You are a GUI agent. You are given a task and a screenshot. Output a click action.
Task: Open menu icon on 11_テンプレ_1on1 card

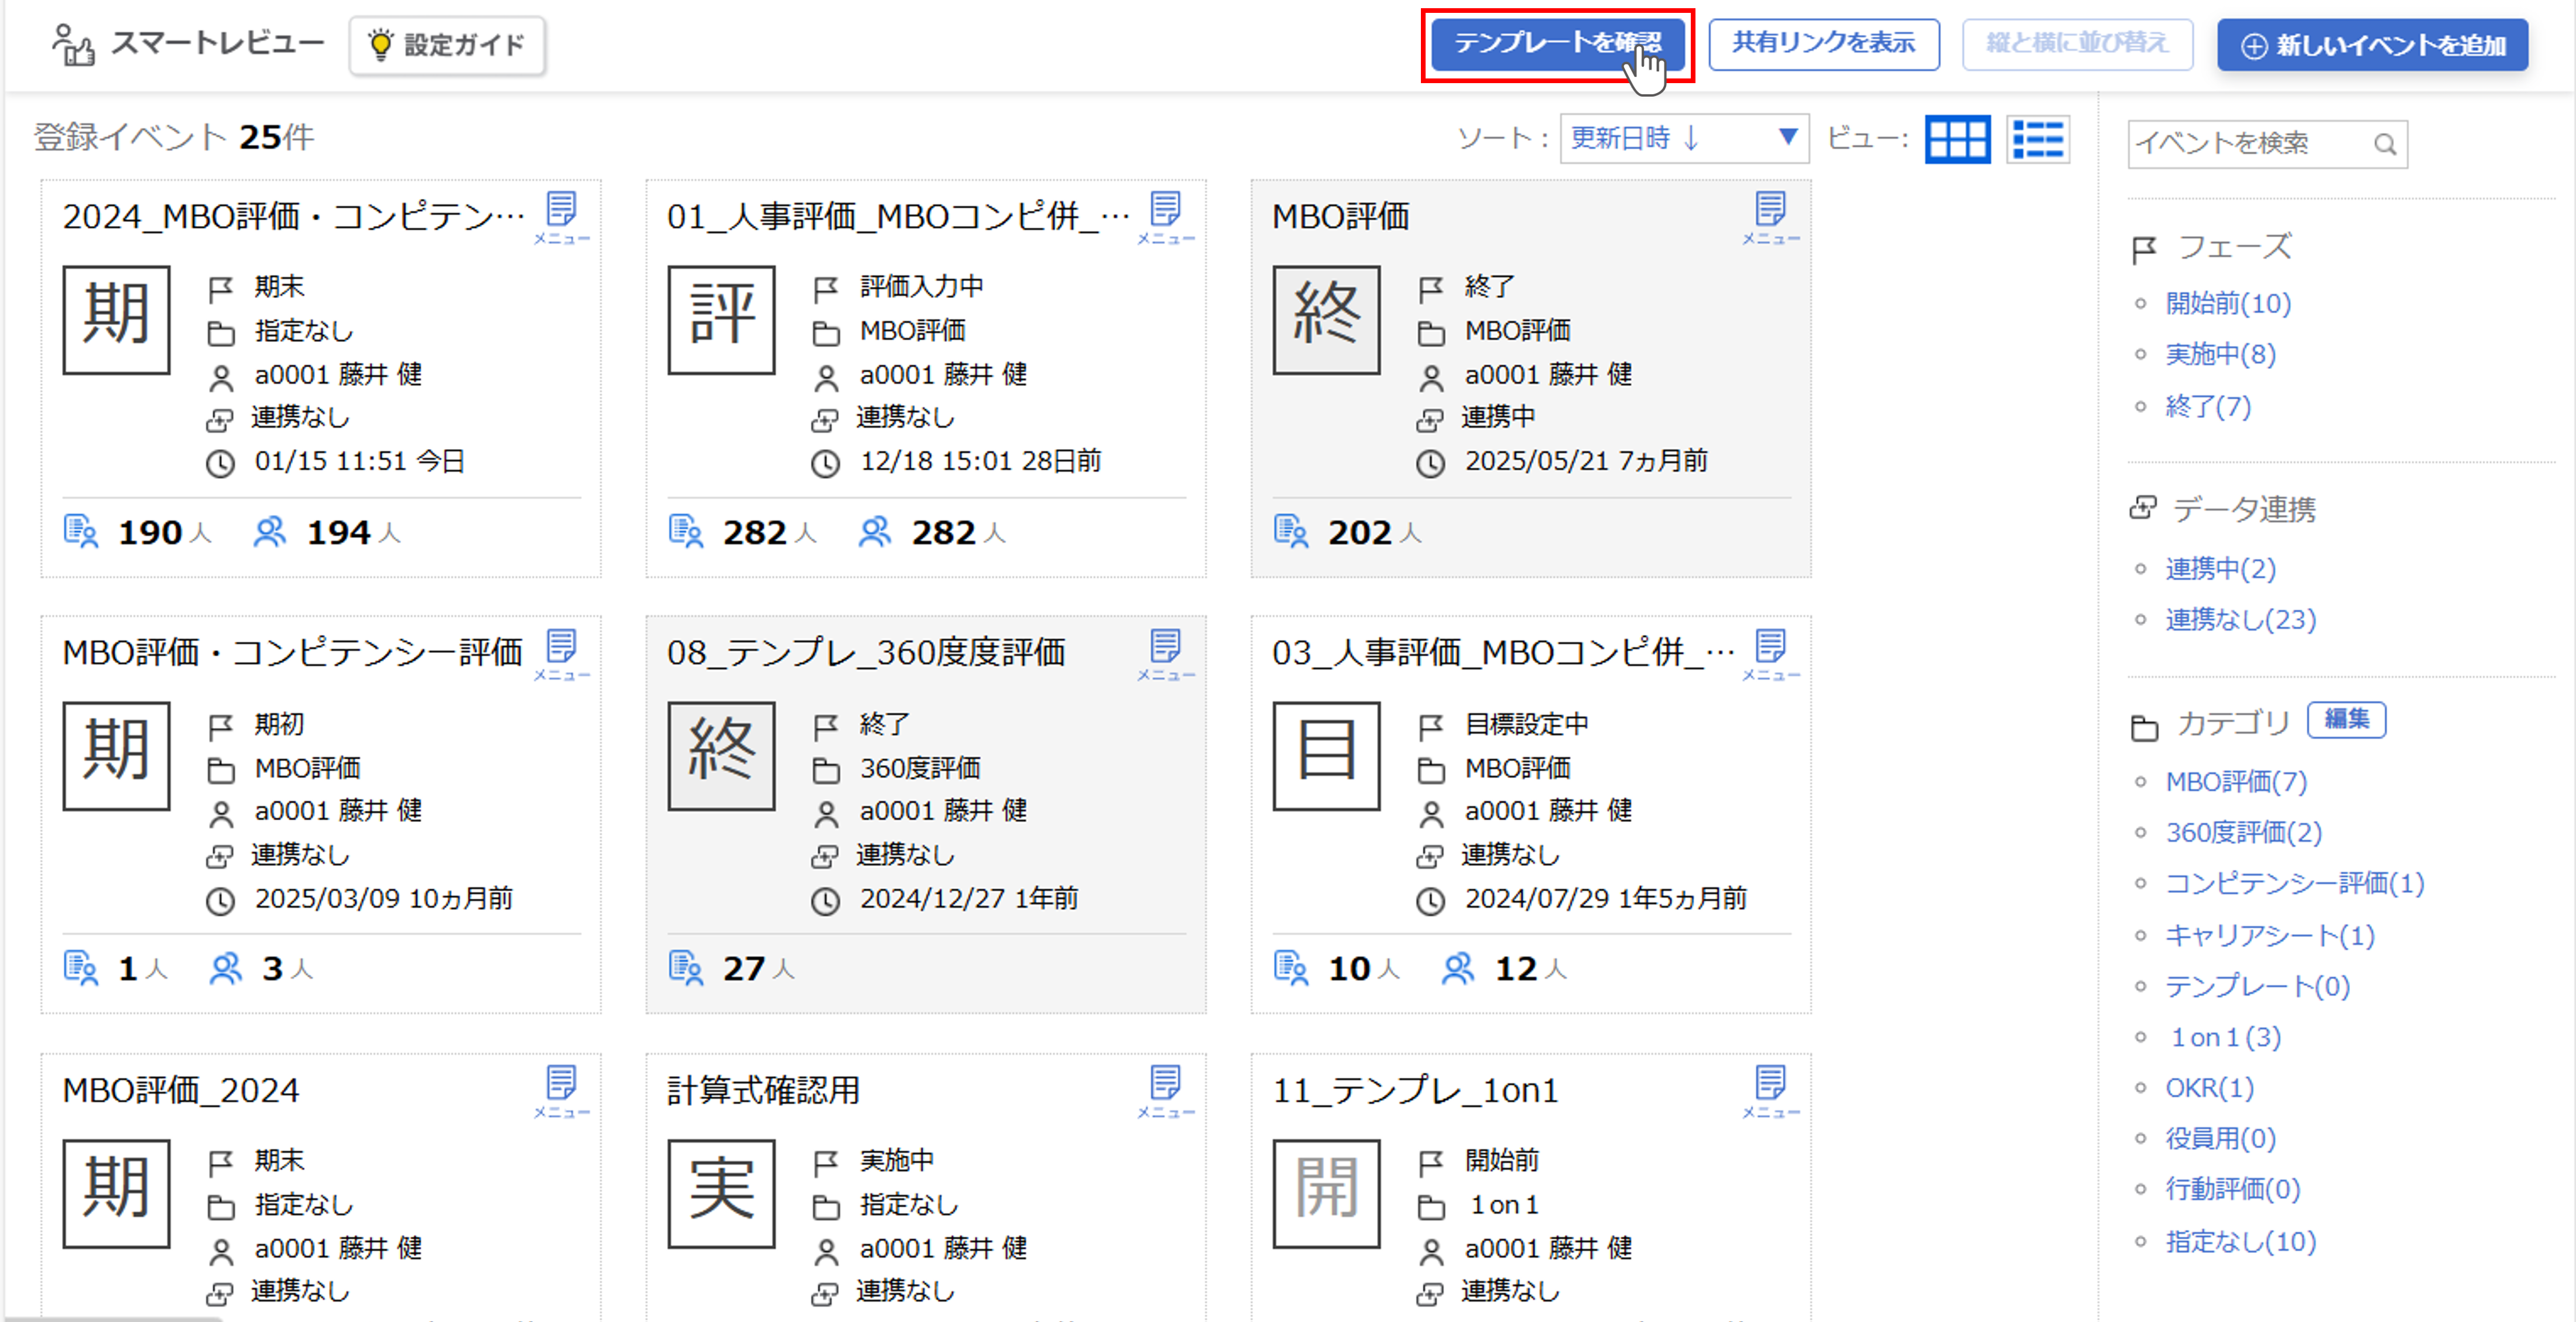coord(1770,1089)
